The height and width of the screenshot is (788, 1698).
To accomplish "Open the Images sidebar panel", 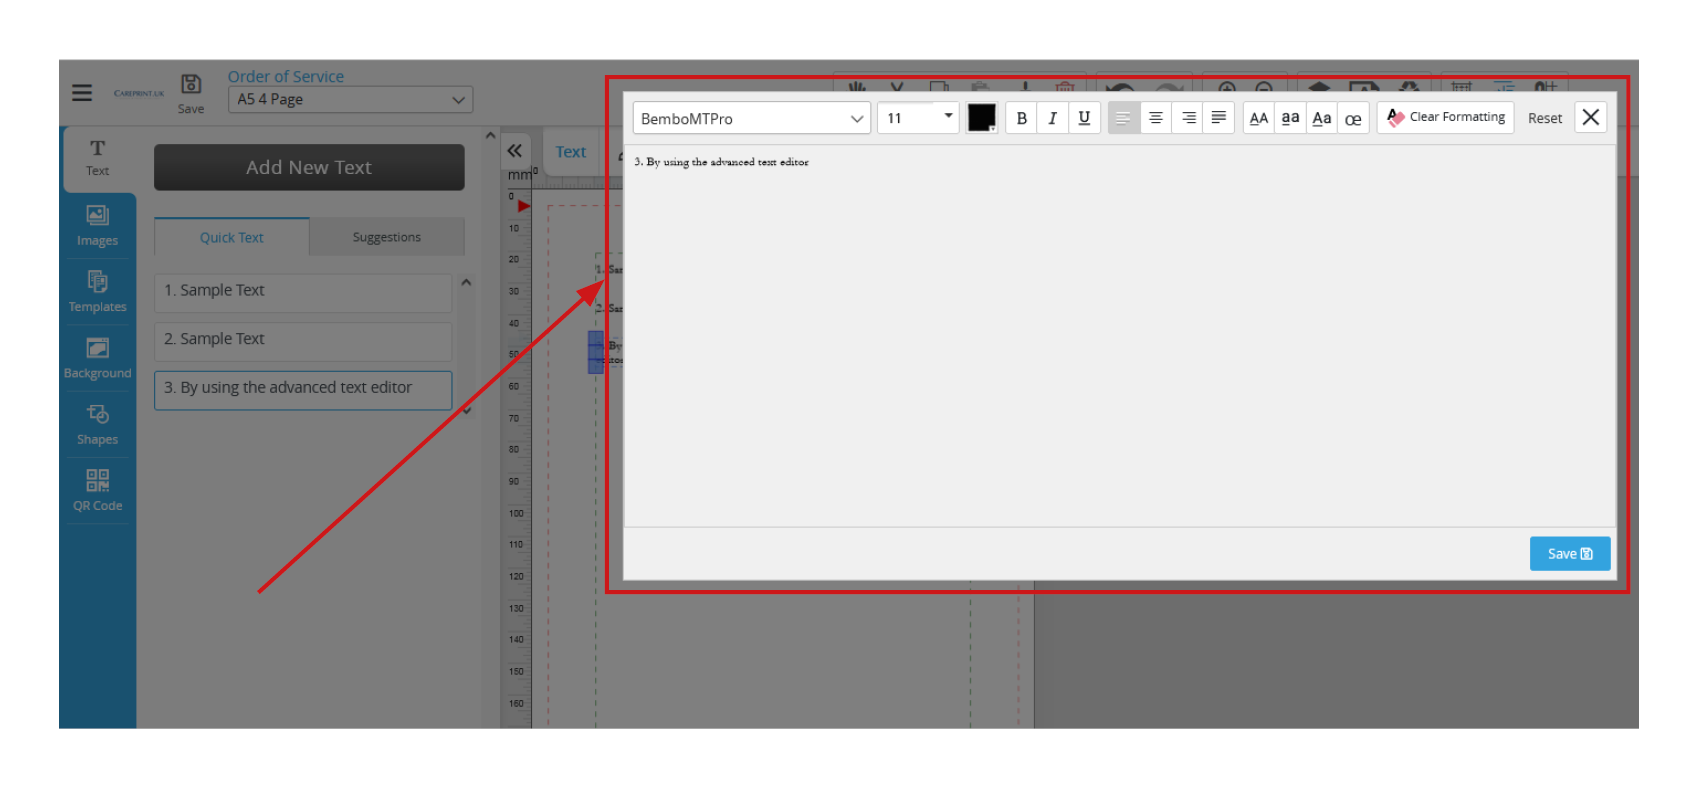I will tap(97, 225).
